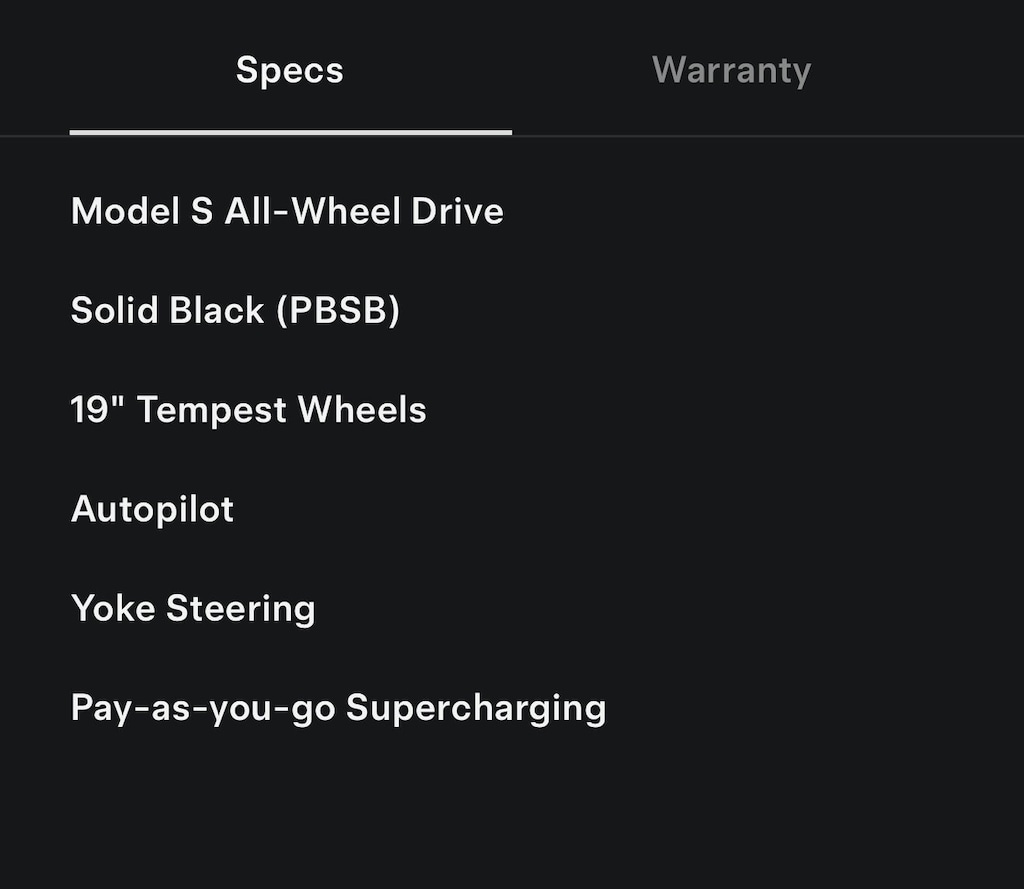The height and width of the screenshot is (889, 1024).
Task: Click the 19" wheel size number
Action: (97, 410)
